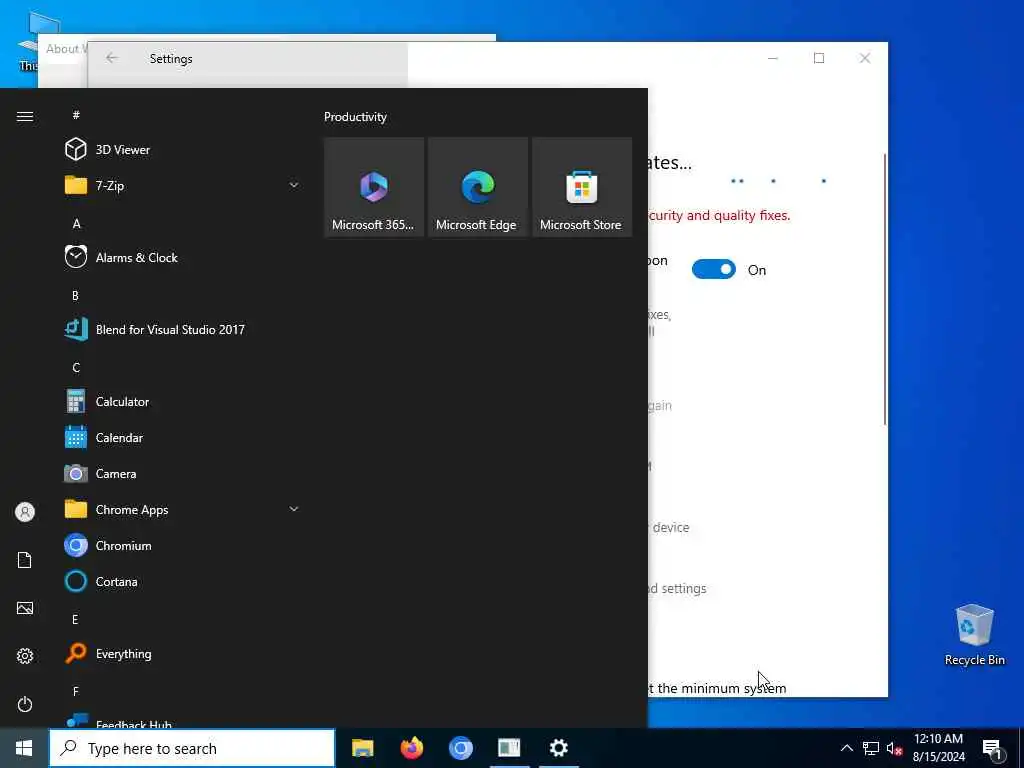
Task: Open the user account icon in Start
Action: 25,512
